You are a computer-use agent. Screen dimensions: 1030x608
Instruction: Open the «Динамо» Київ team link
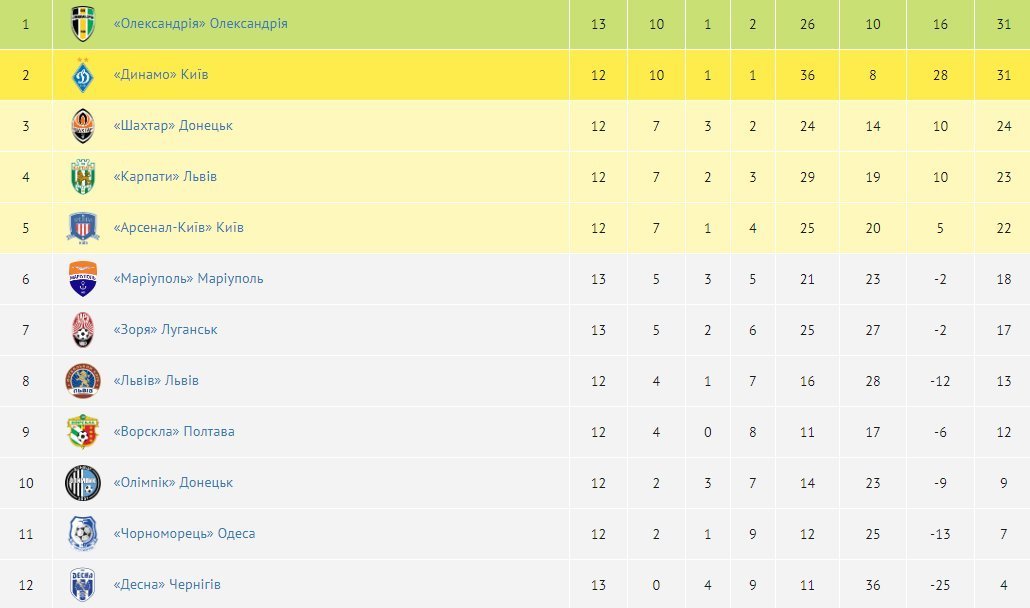[x=161, y=75]
